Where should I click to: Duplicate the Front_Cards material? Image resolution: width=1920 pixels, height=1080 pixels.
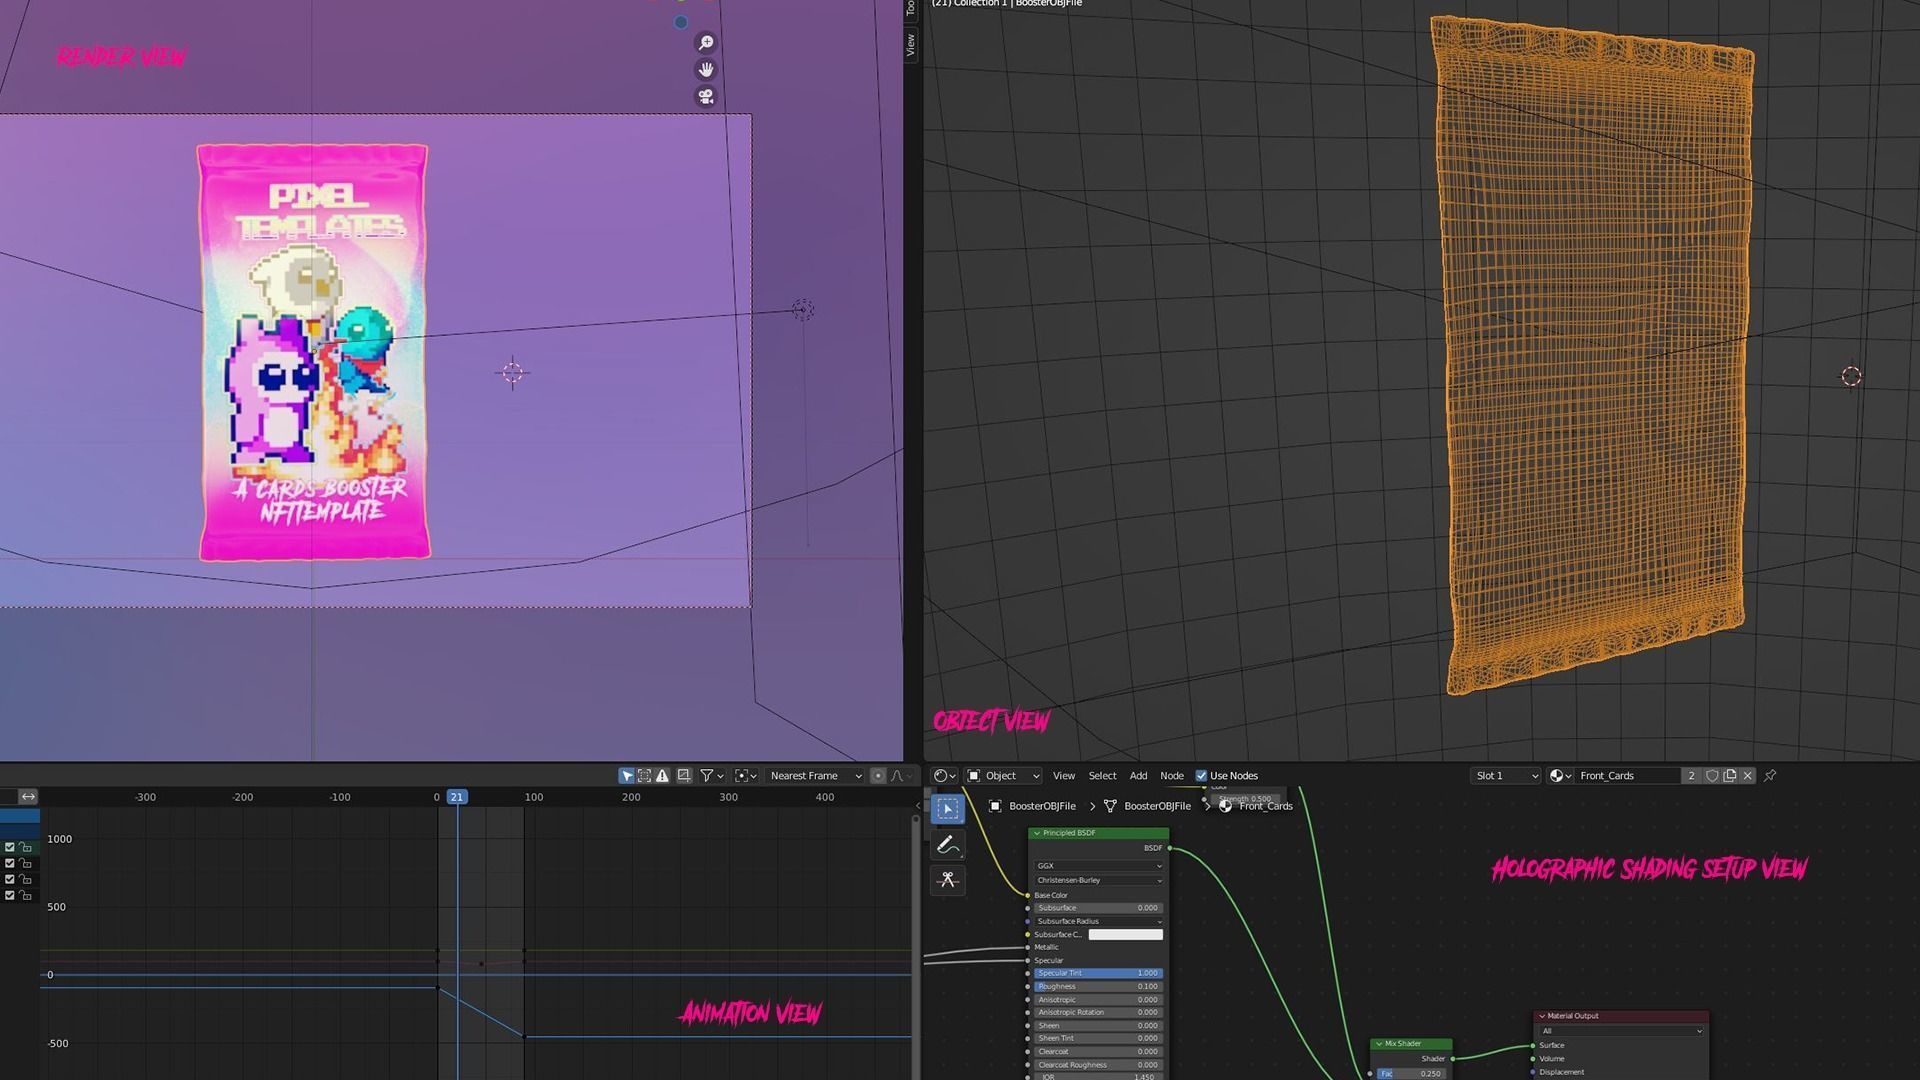tap(1730, 776)
